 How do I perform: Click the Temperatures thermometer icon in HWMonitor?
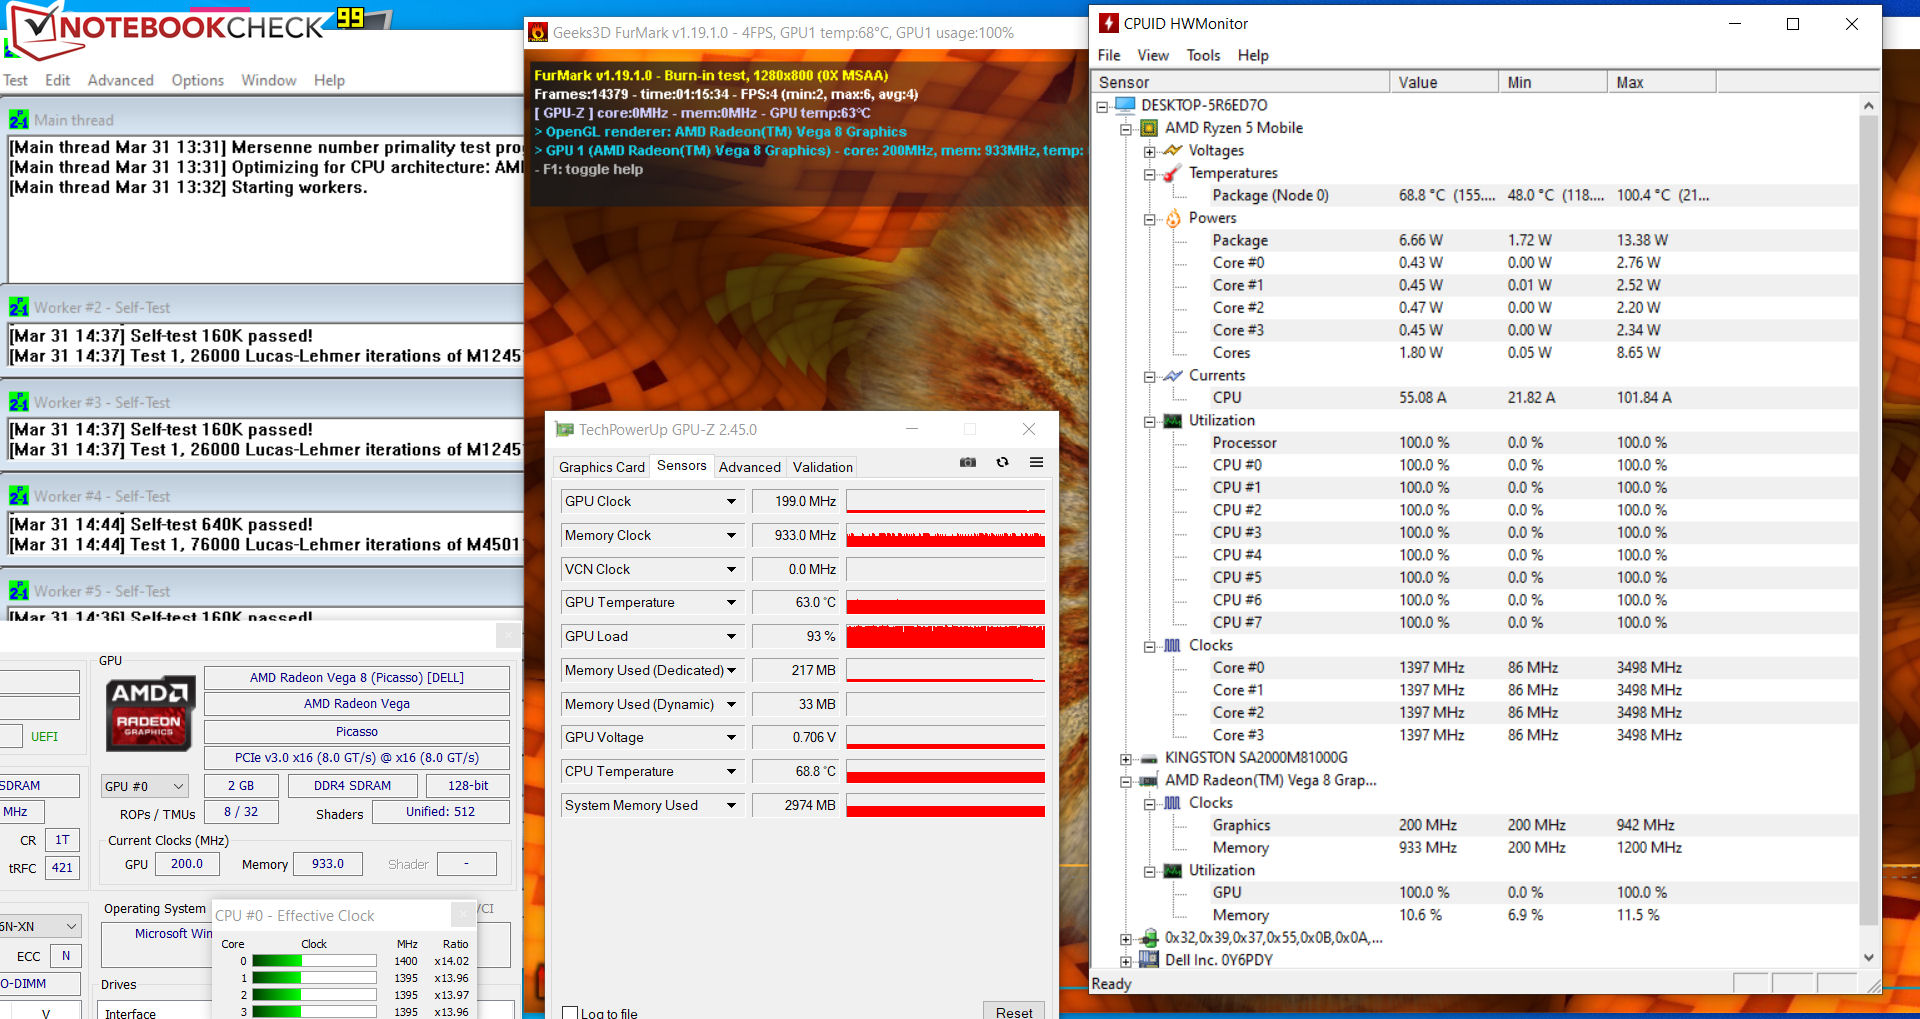pos(1172,173)
